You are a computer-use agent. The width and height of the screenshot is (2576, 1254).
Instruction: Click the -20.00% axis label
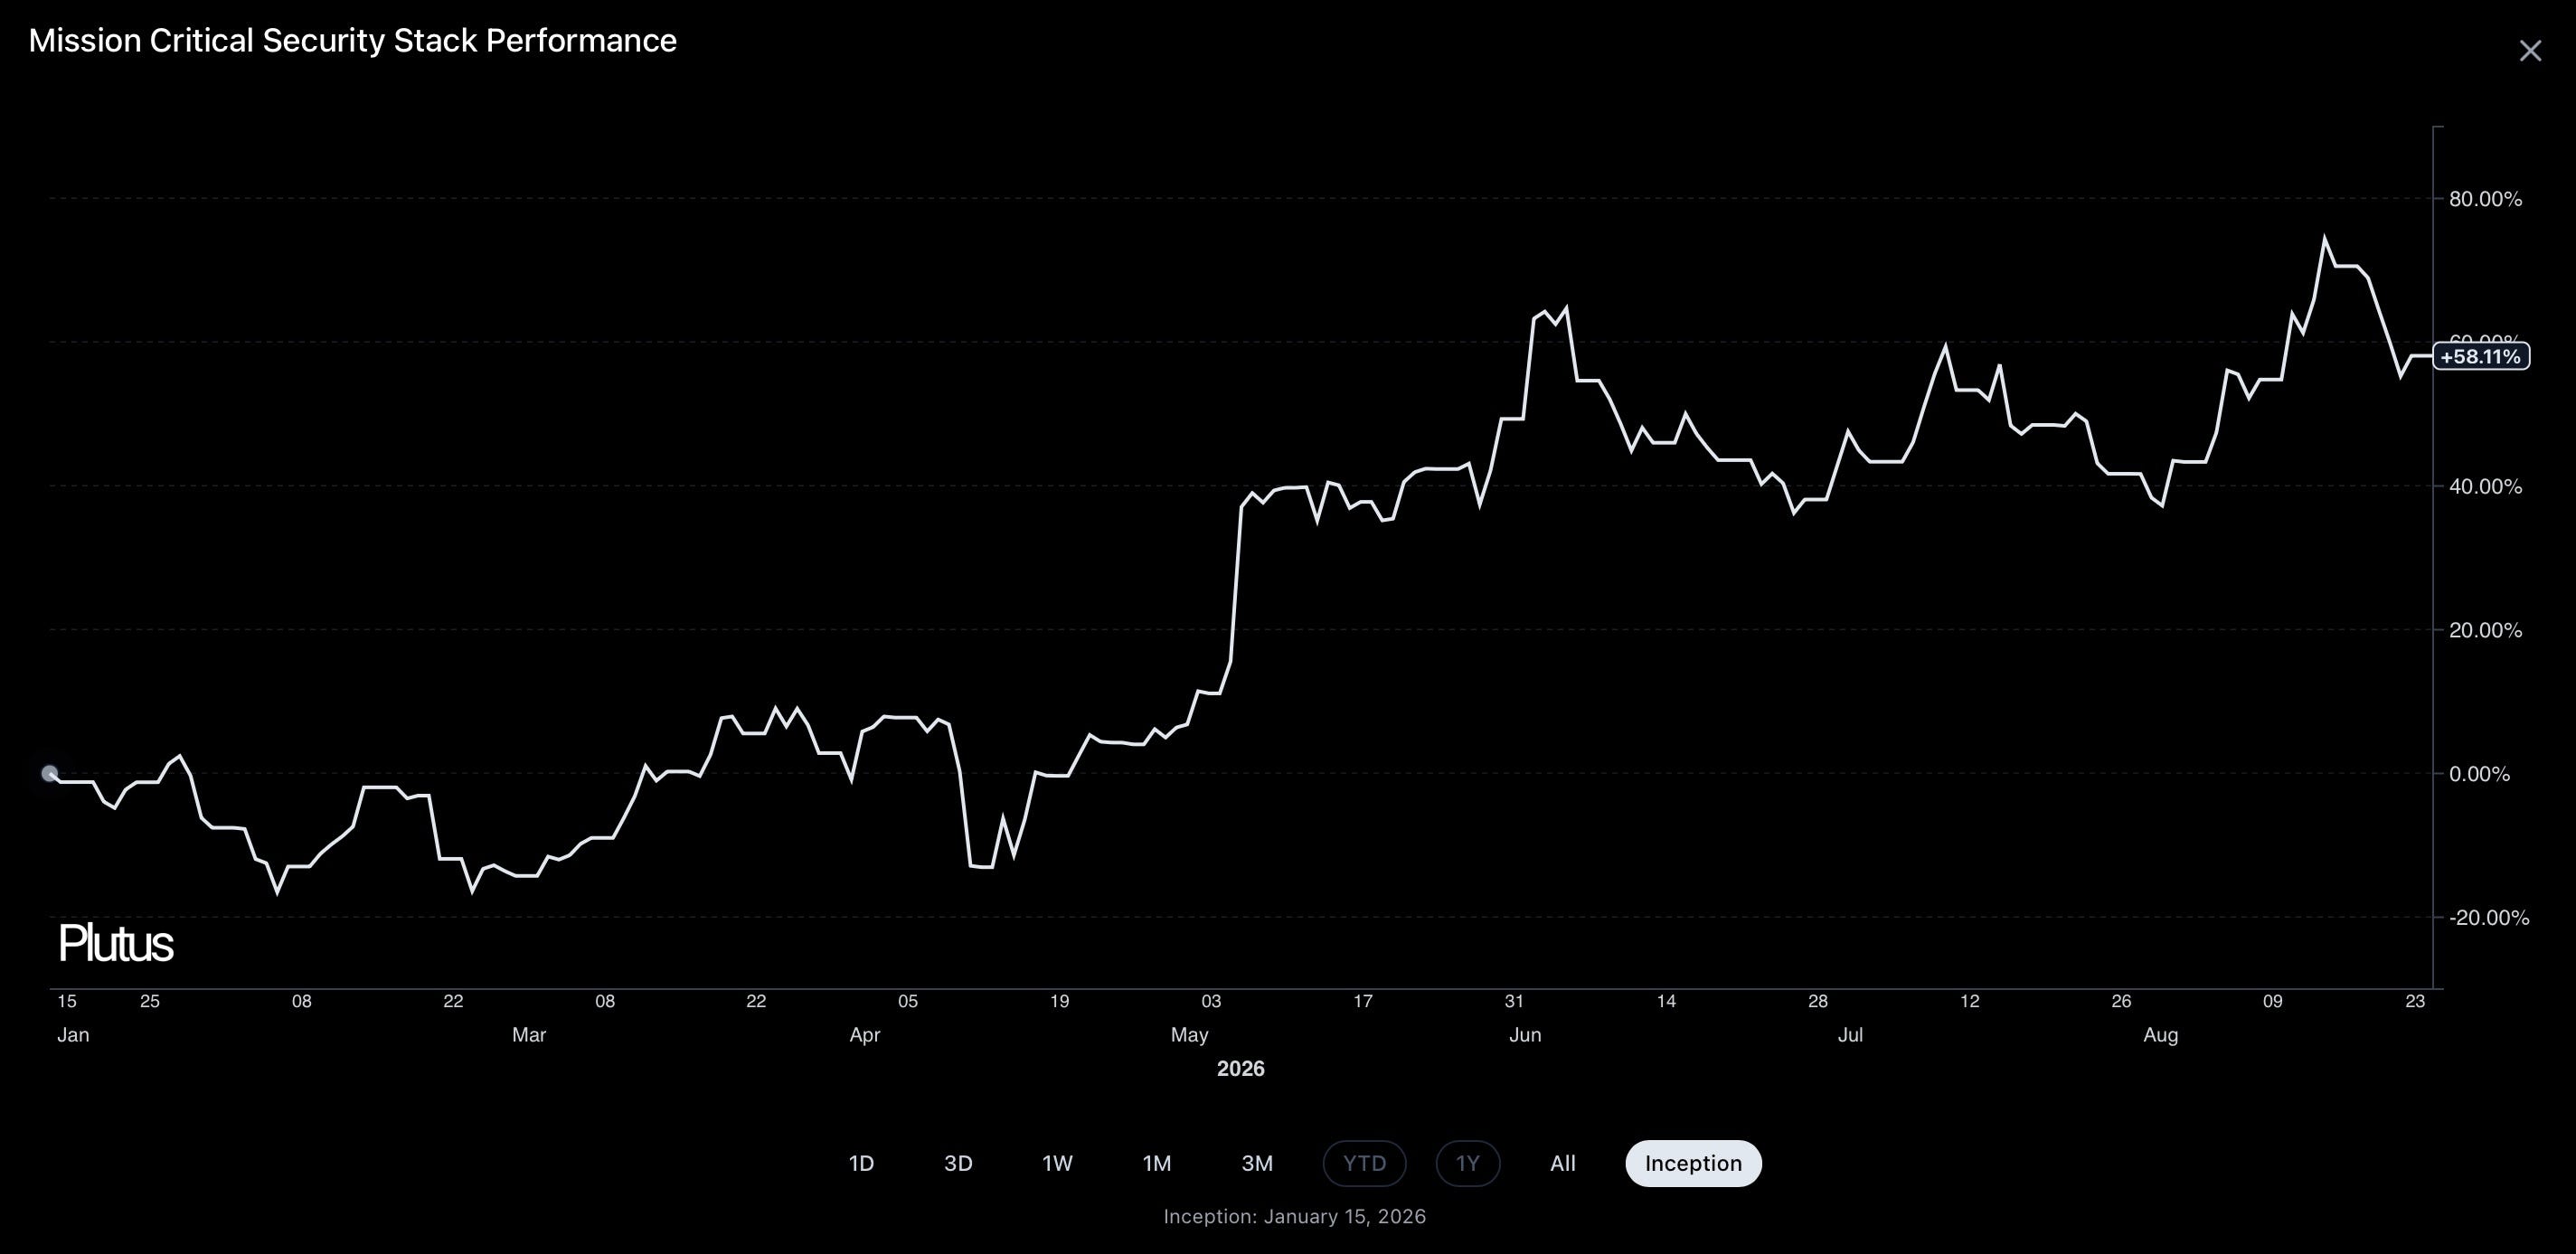coord(2488,918)
